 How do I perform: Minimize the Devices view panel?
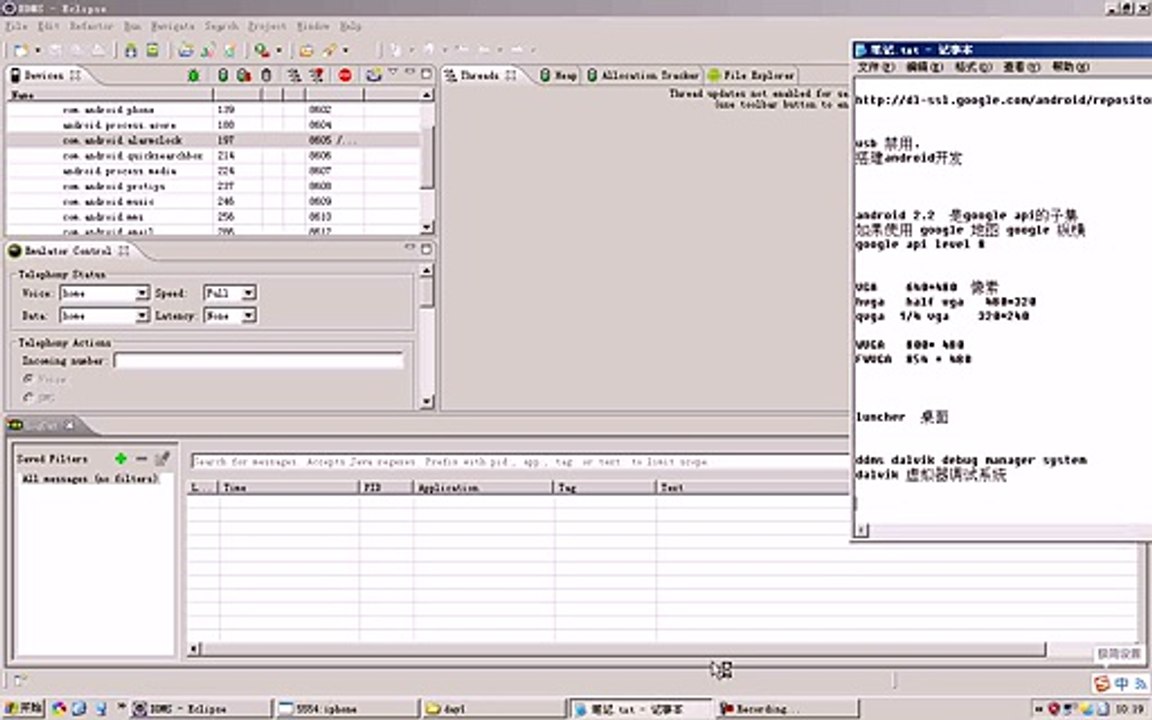coord(410,73)
